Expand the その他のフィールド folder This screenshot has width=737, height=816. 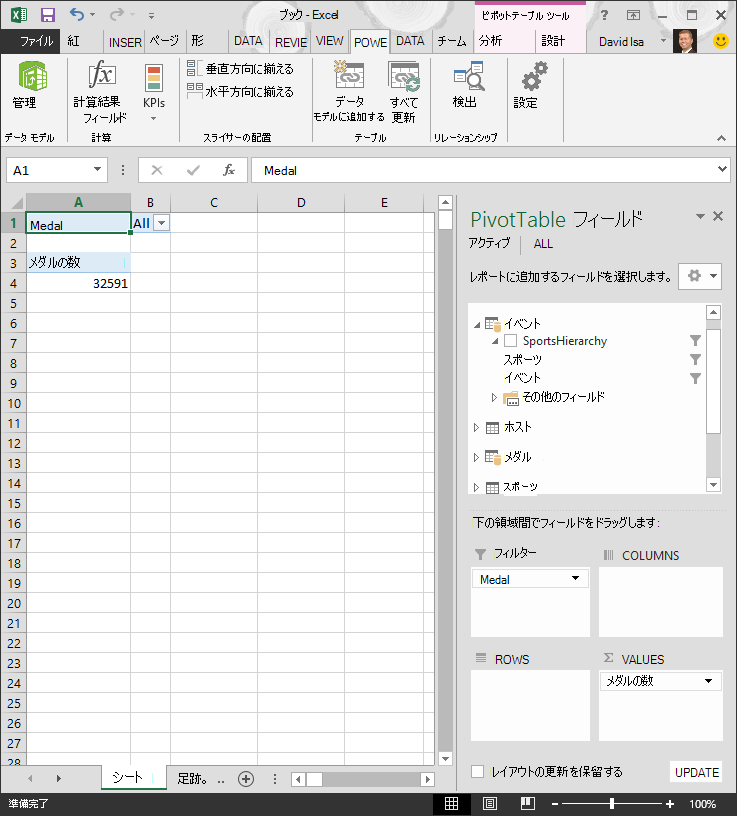point(494,397)
